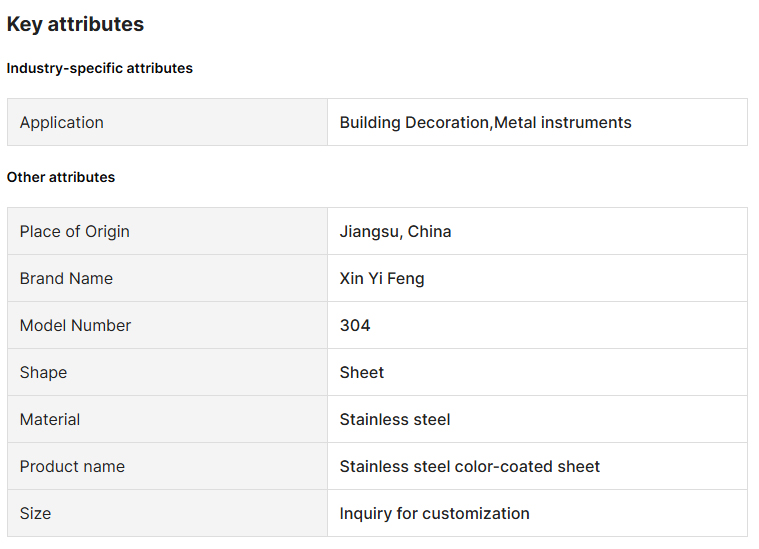The image size is (759, 549).
Task: Click the Application attribute label
Action: coord(62,123)
